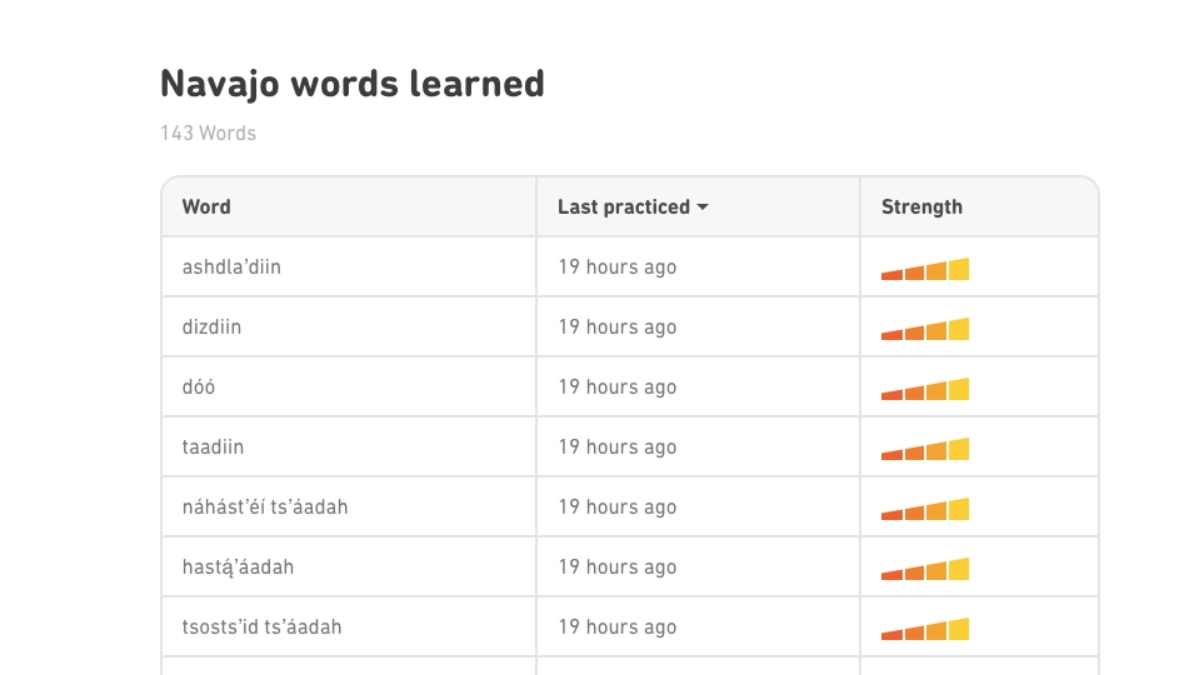Select the strength indicator for dóó
Screen dimensions: 1200x675
point(925,387)
